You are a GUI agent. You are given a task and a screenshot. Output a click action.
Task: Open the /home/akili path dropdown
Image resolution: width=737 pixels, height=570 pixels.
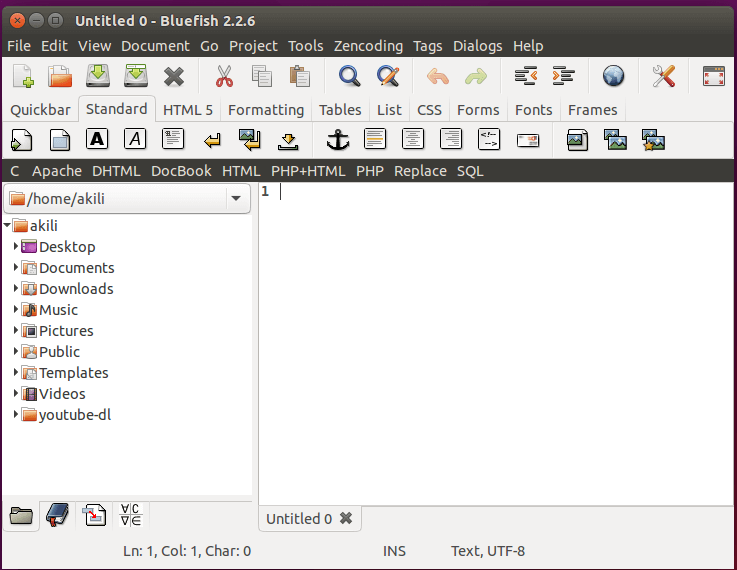point(236,198)
